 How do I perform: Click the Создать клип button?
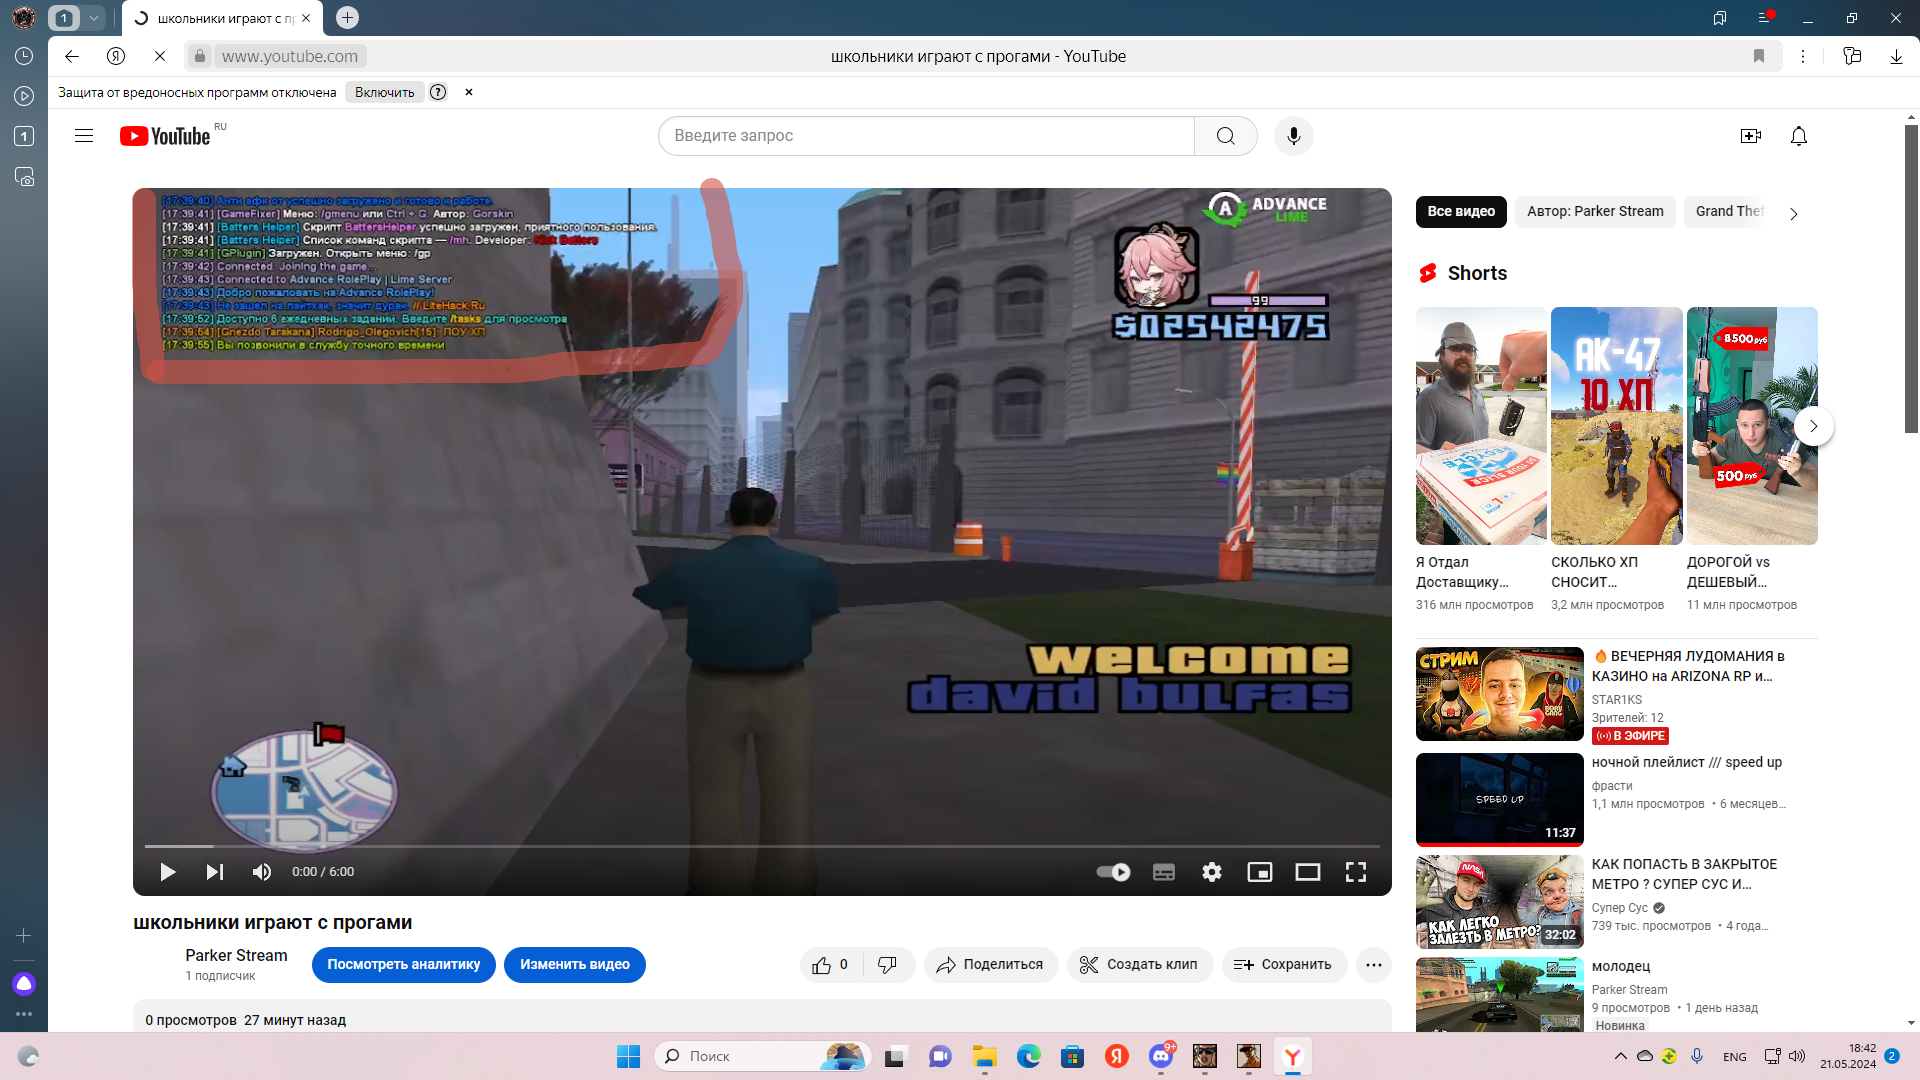[1140, 965]
